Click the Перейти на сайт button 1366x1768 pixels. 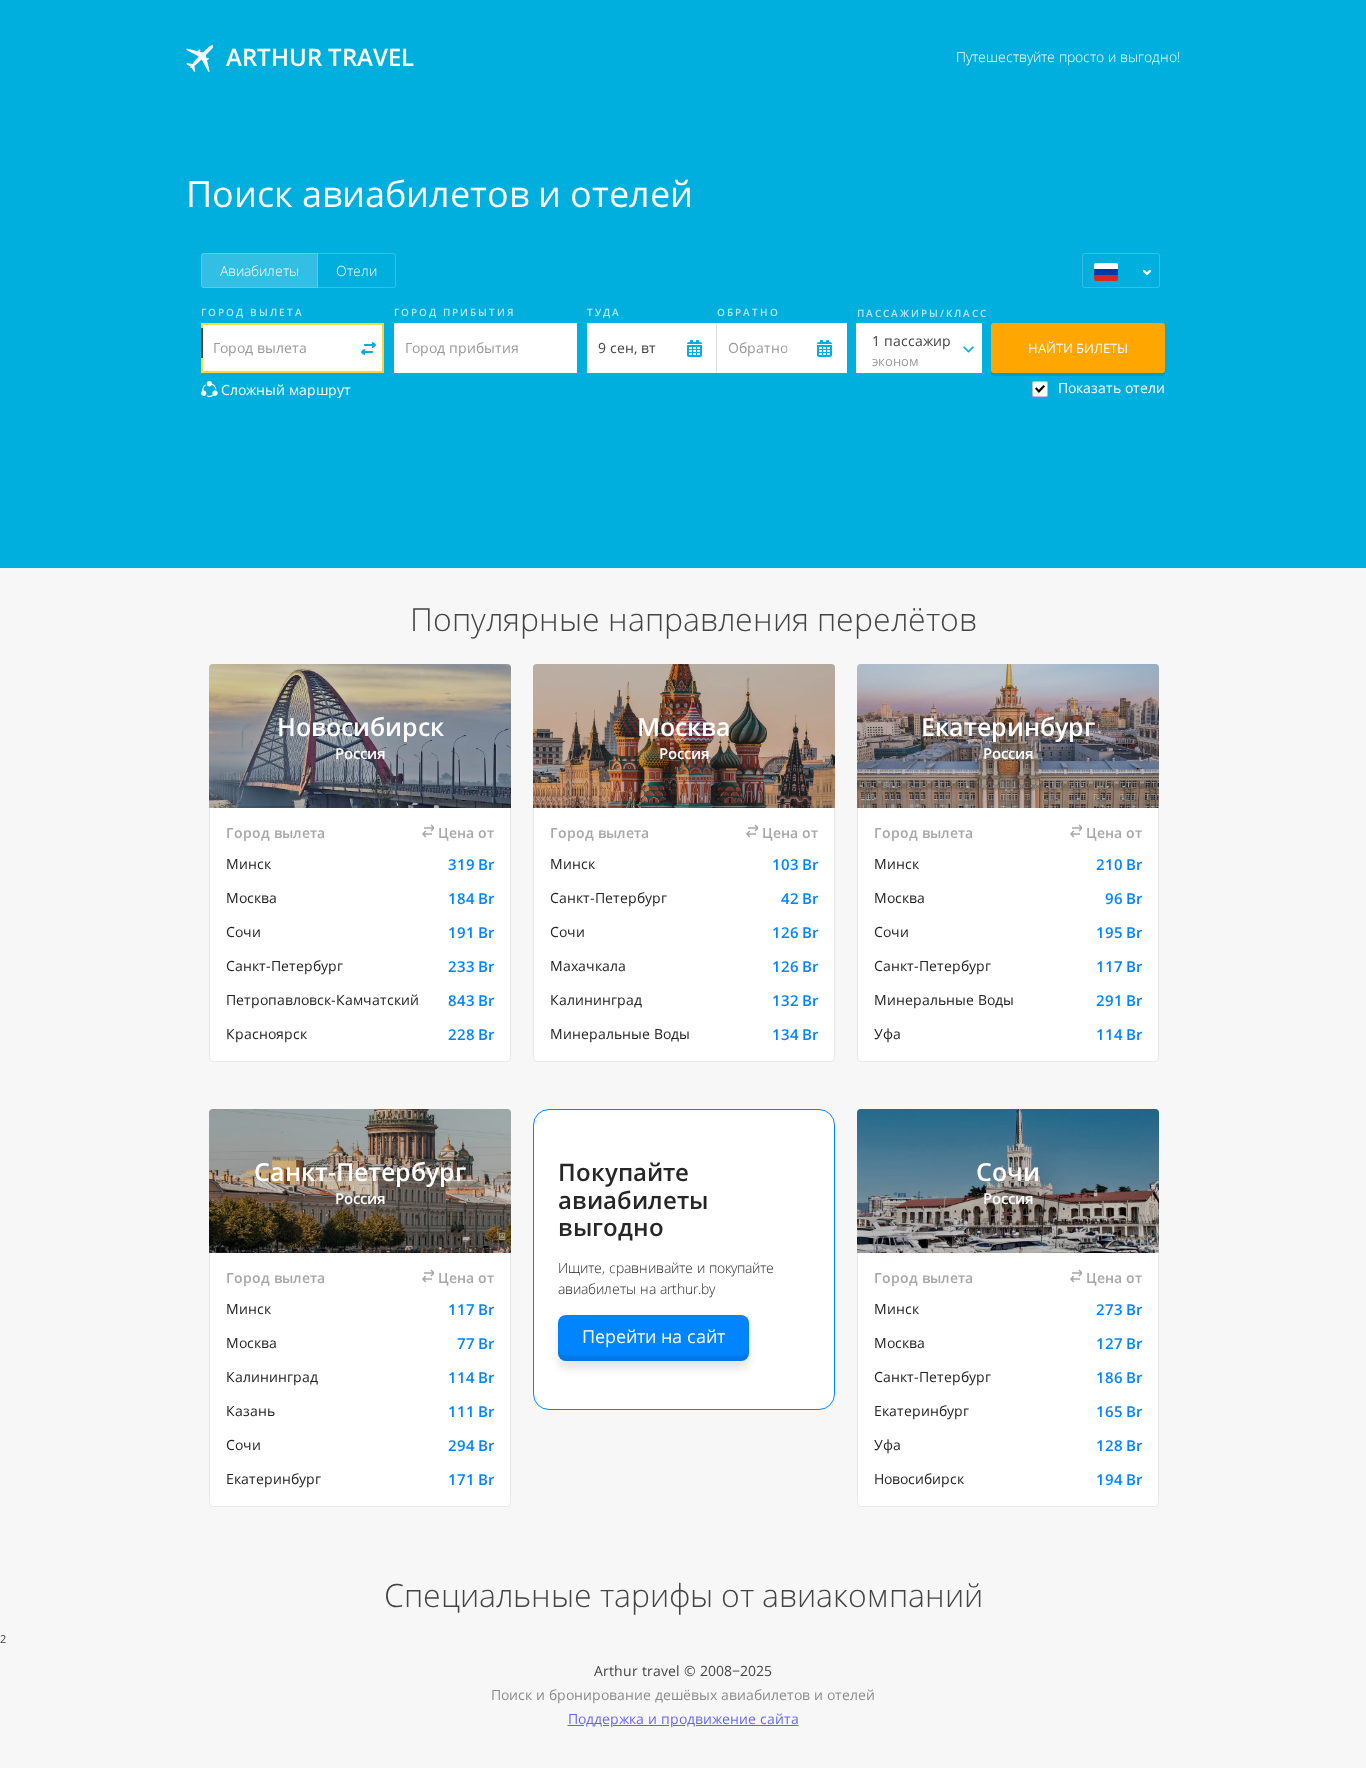[x=653, y=1337]
